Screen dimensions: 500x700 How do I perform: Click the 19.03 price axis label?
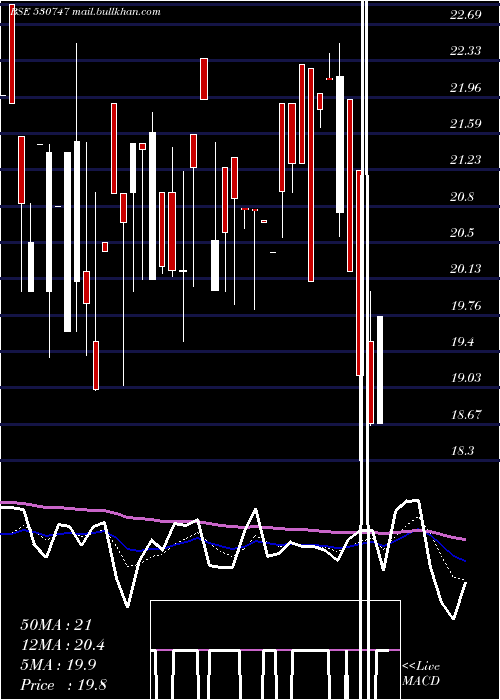pos(466,378)
